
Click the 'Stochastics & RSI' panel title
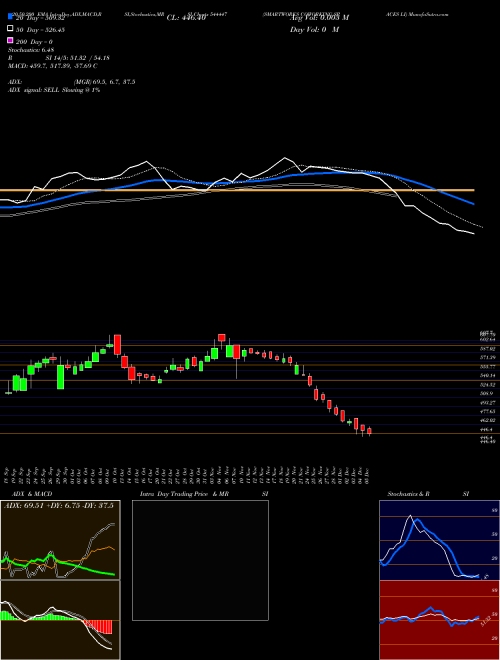(428, 494)
